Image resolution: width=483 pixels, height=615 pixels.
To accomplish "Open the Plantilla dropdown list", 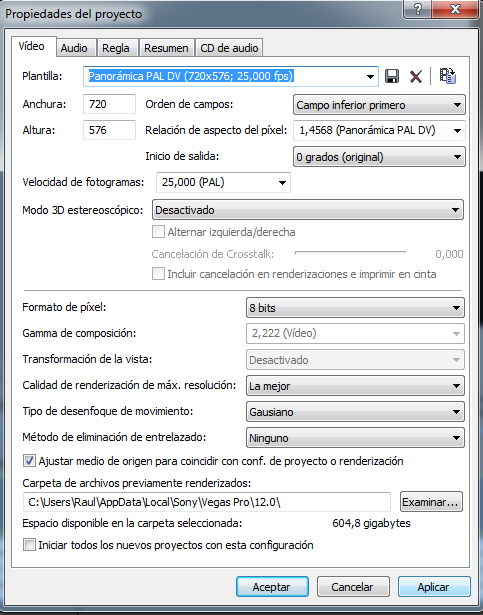I will pos(370,76).
